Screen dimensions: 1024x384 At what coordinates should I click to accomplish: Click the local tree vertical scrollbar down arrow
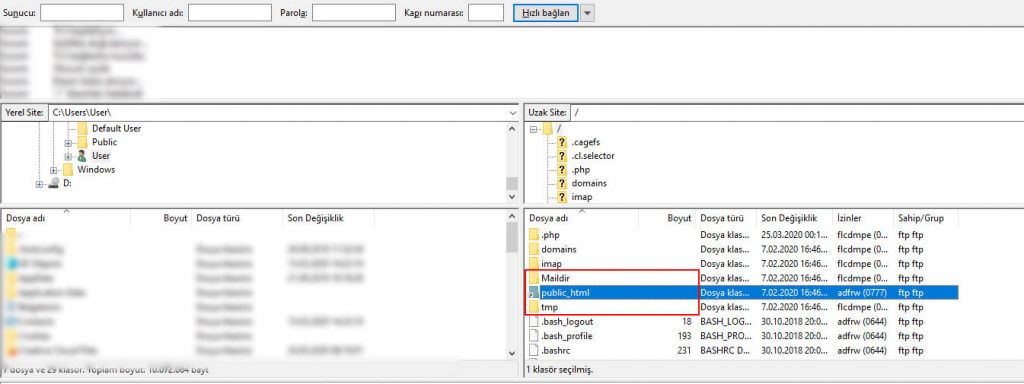(513, 197)
